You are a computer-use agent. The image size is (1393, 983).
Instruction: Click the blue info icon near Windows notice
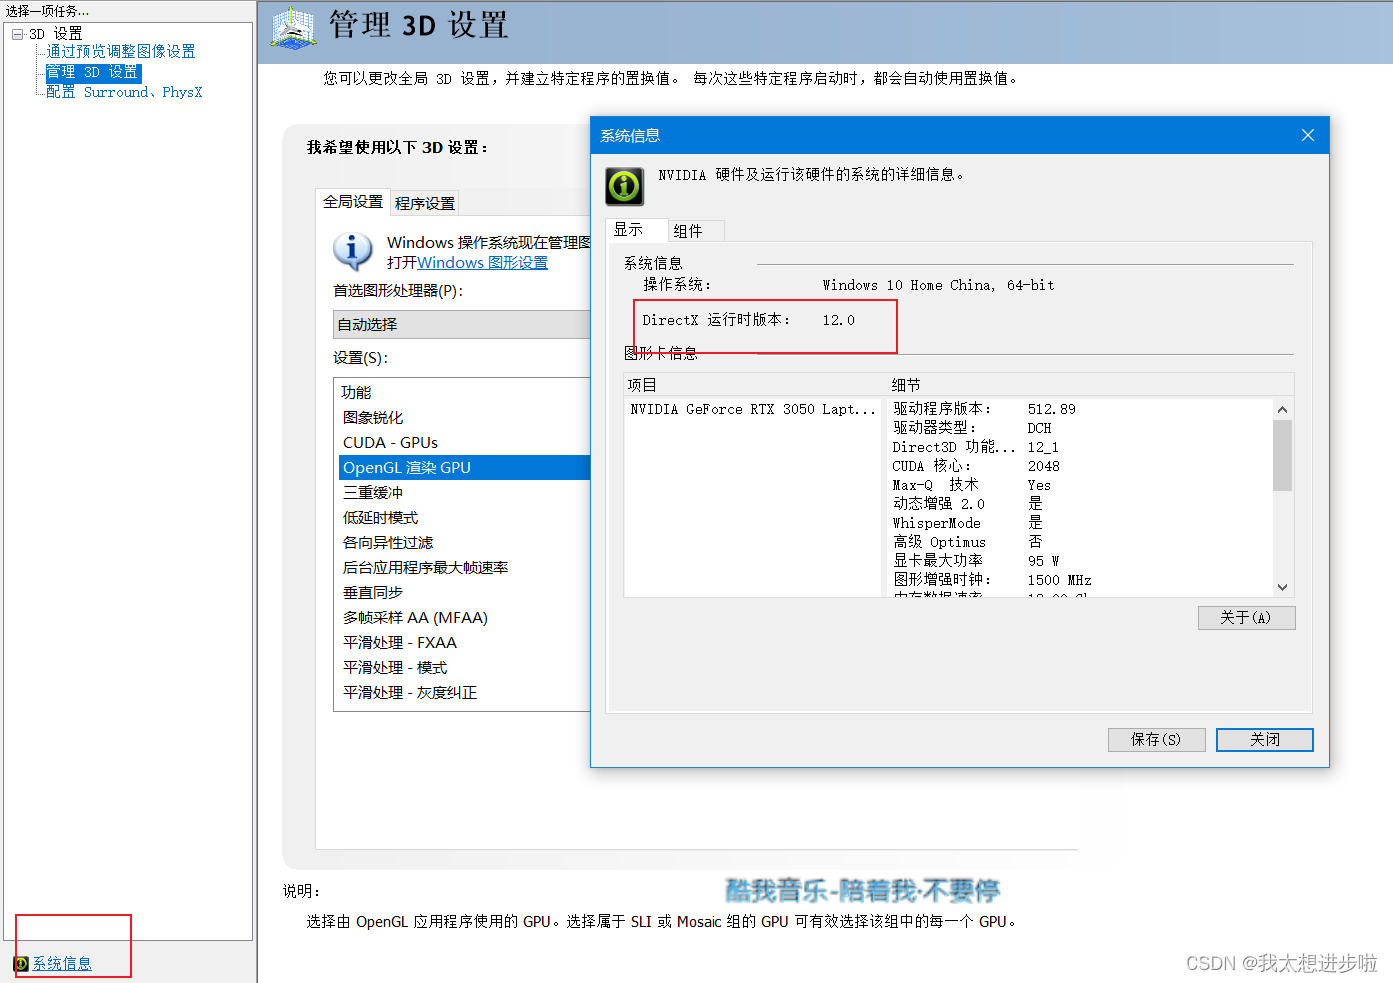click(353, 251)
